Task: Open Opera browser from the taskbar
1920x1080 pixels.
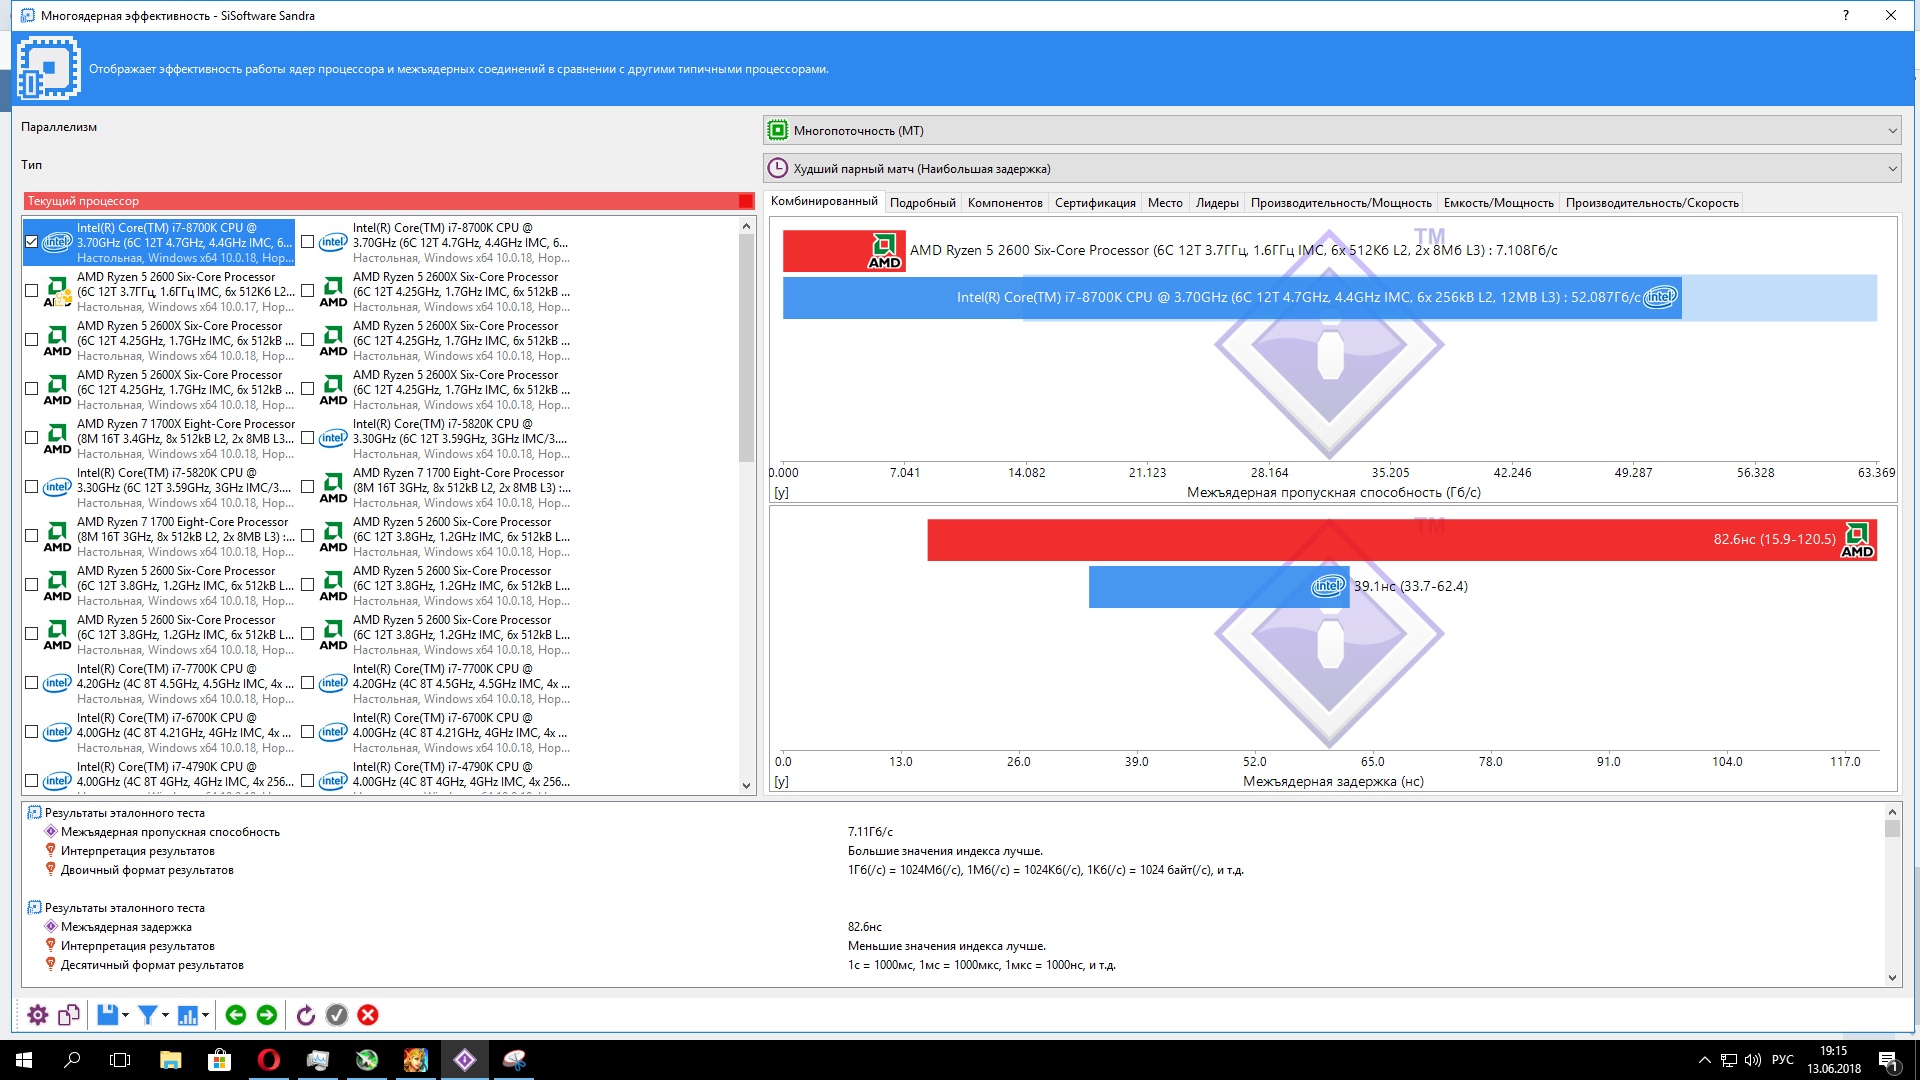Action: tap(268, 1060)
